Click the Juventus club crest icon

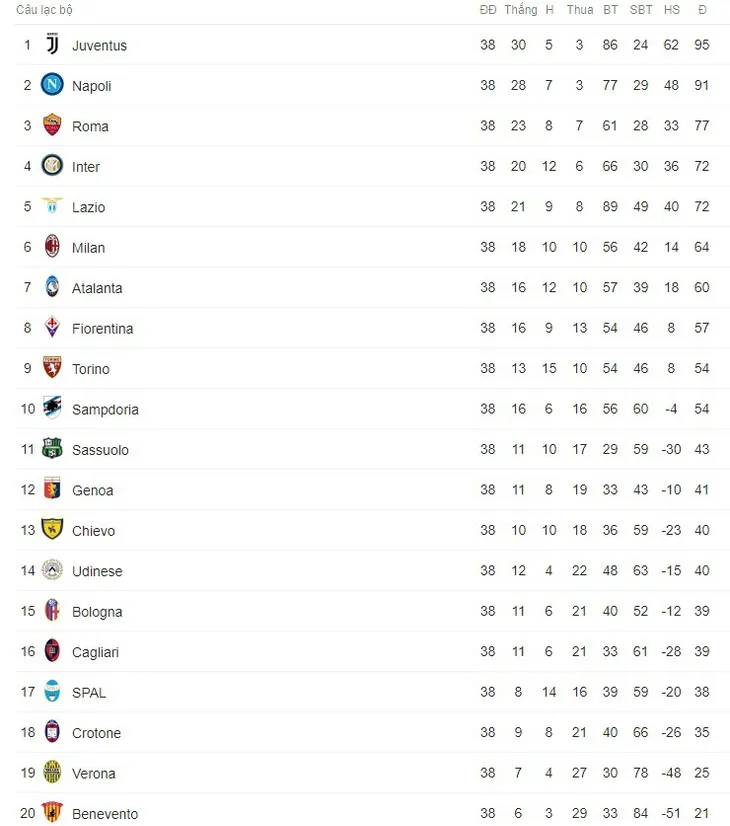[x=52, y=45]
